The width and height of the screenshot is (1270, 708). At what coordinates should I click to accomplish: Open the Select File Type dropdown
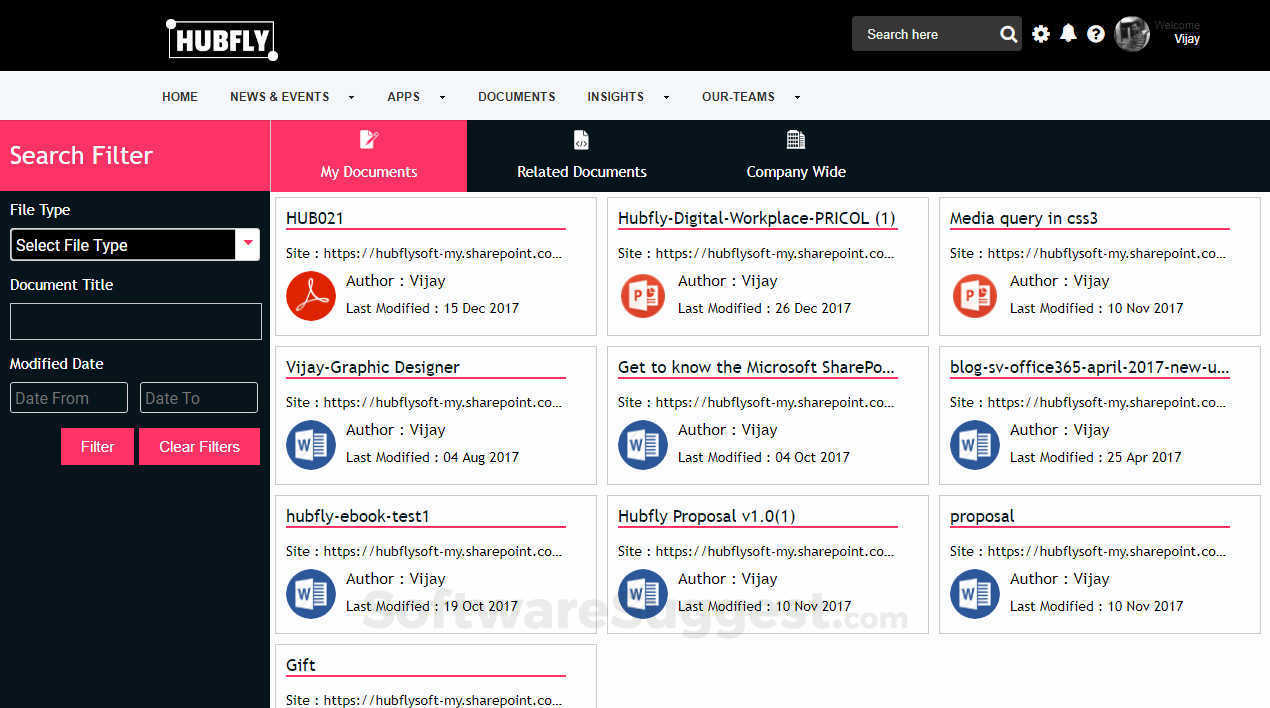pyautogui.click(x=135, y=244)
